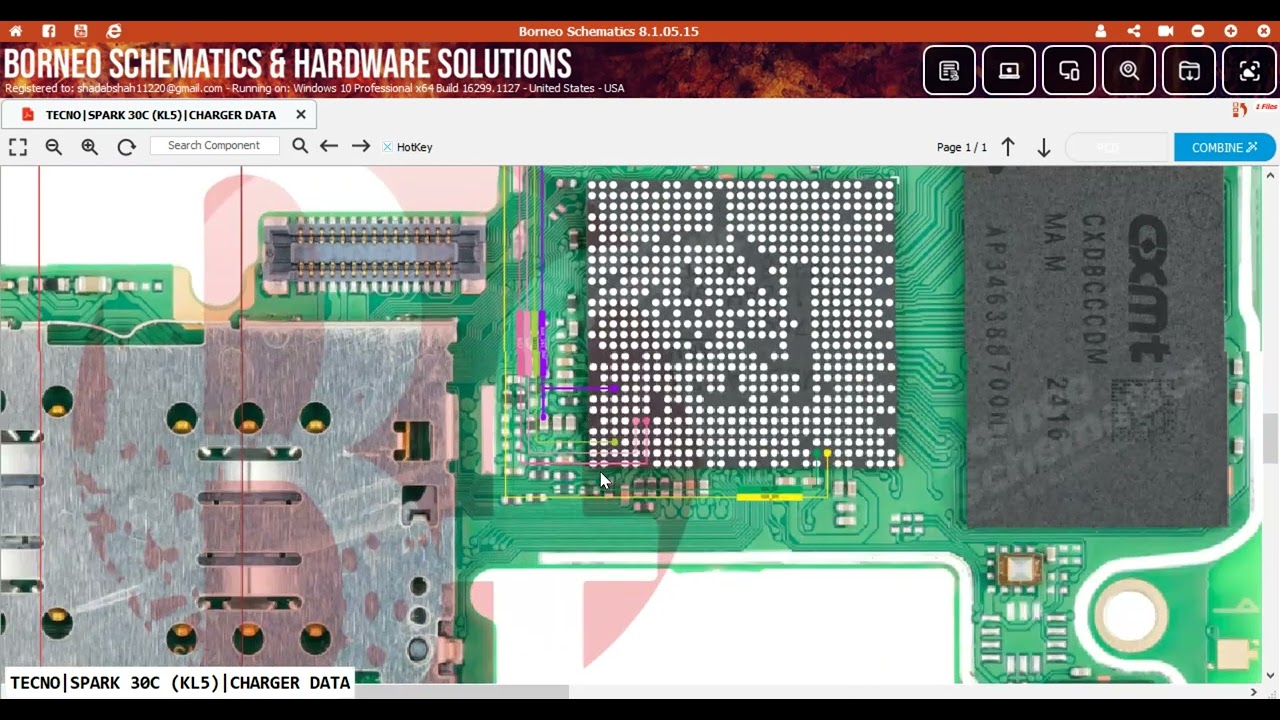Open the document list tool button

pyautogui.click(x=949, y=71)
